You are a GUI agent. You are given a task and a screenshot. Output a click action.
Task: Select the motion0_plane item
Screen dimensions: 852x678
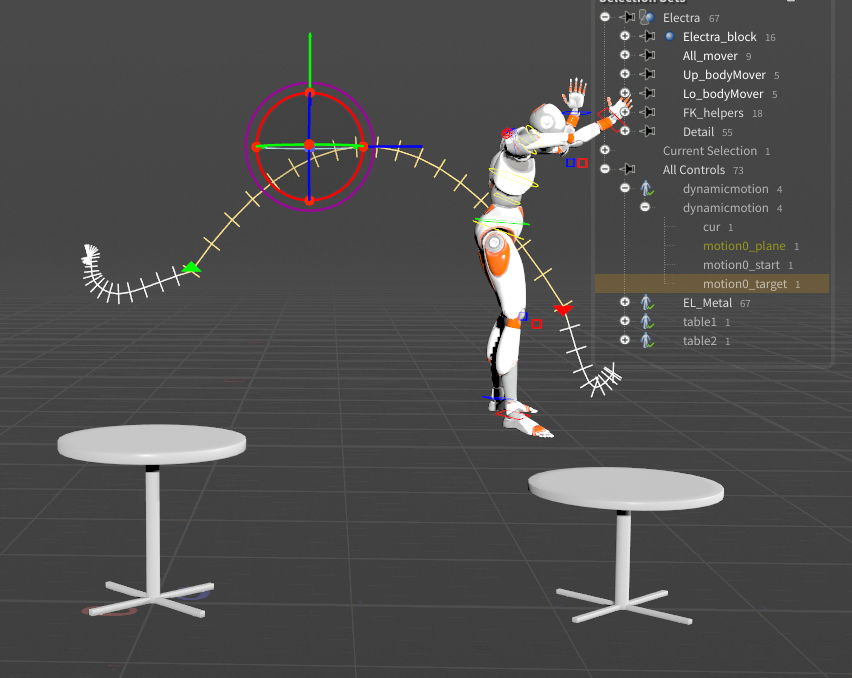point(744,246)
